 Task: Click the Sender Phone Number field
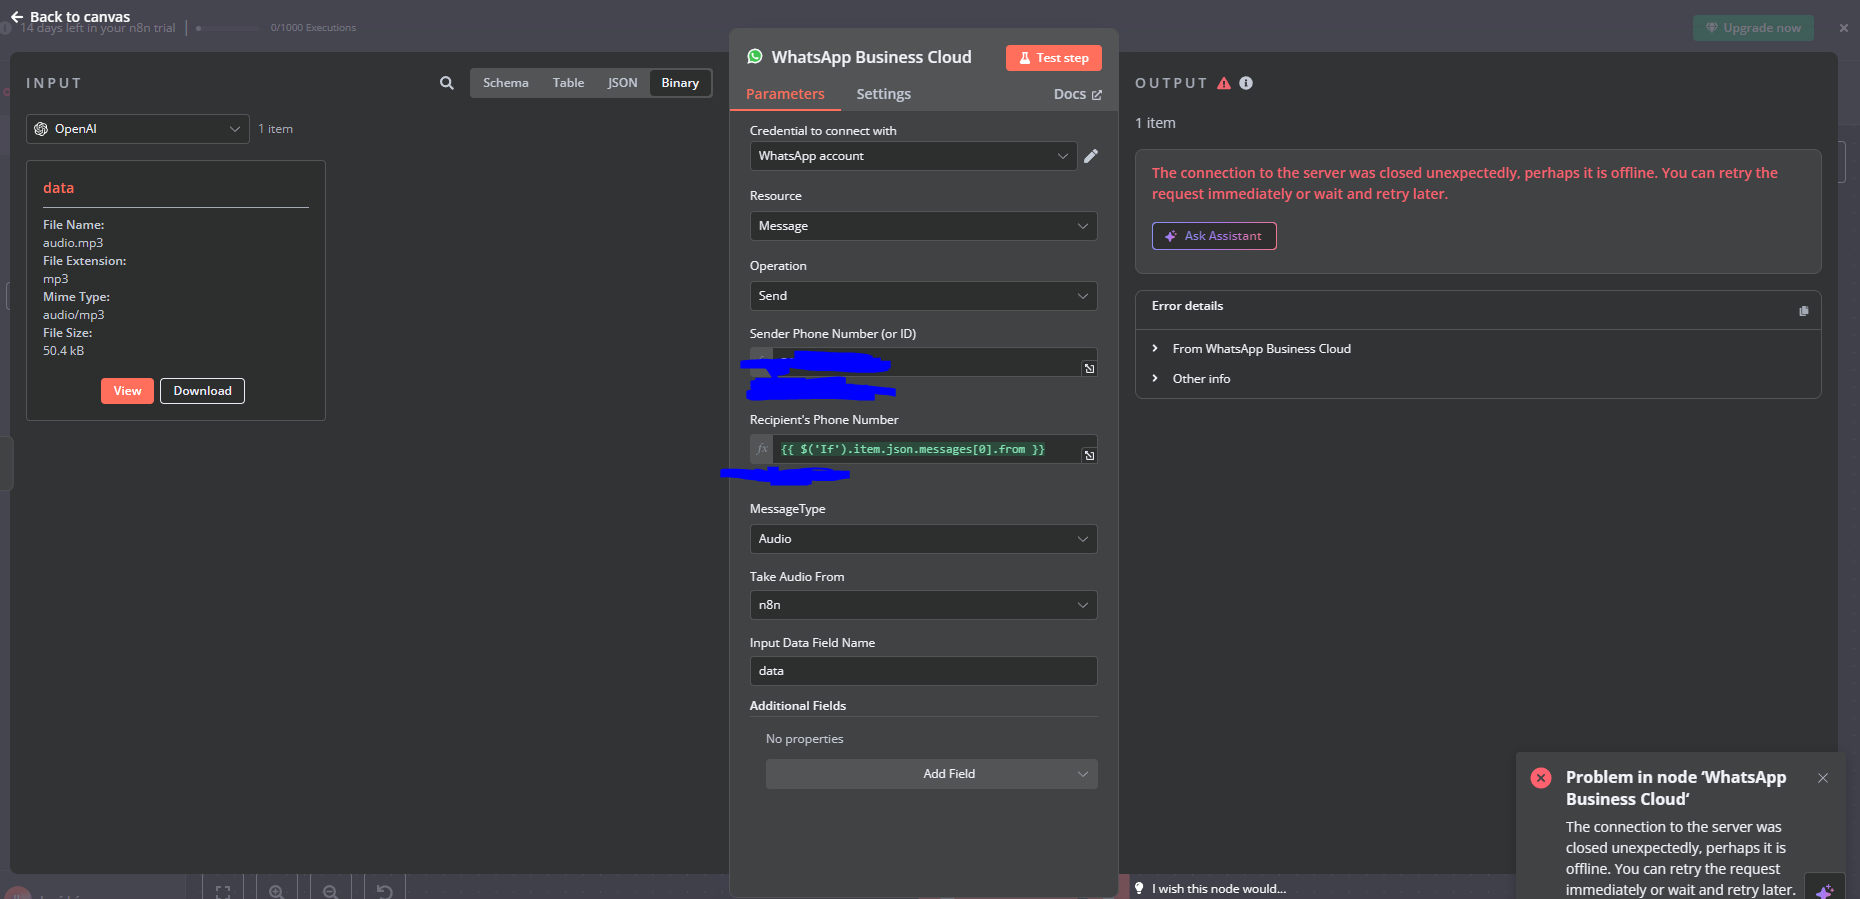[923, 362]
